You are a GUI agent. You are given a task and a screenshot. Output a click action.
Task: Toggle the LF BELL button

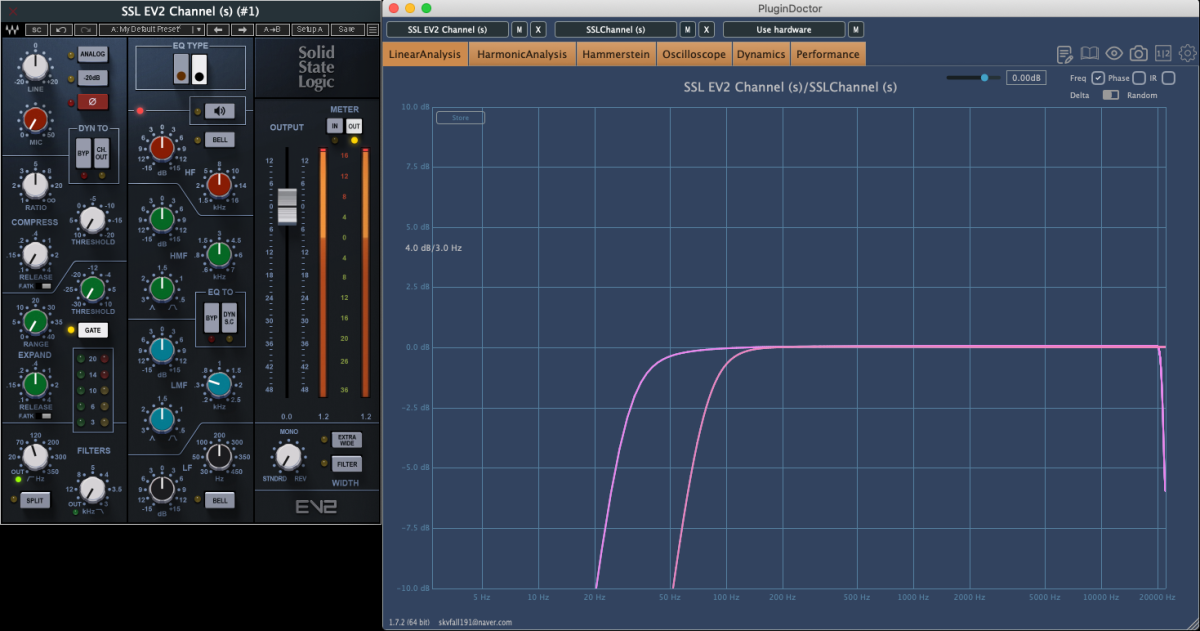point(219,500)
